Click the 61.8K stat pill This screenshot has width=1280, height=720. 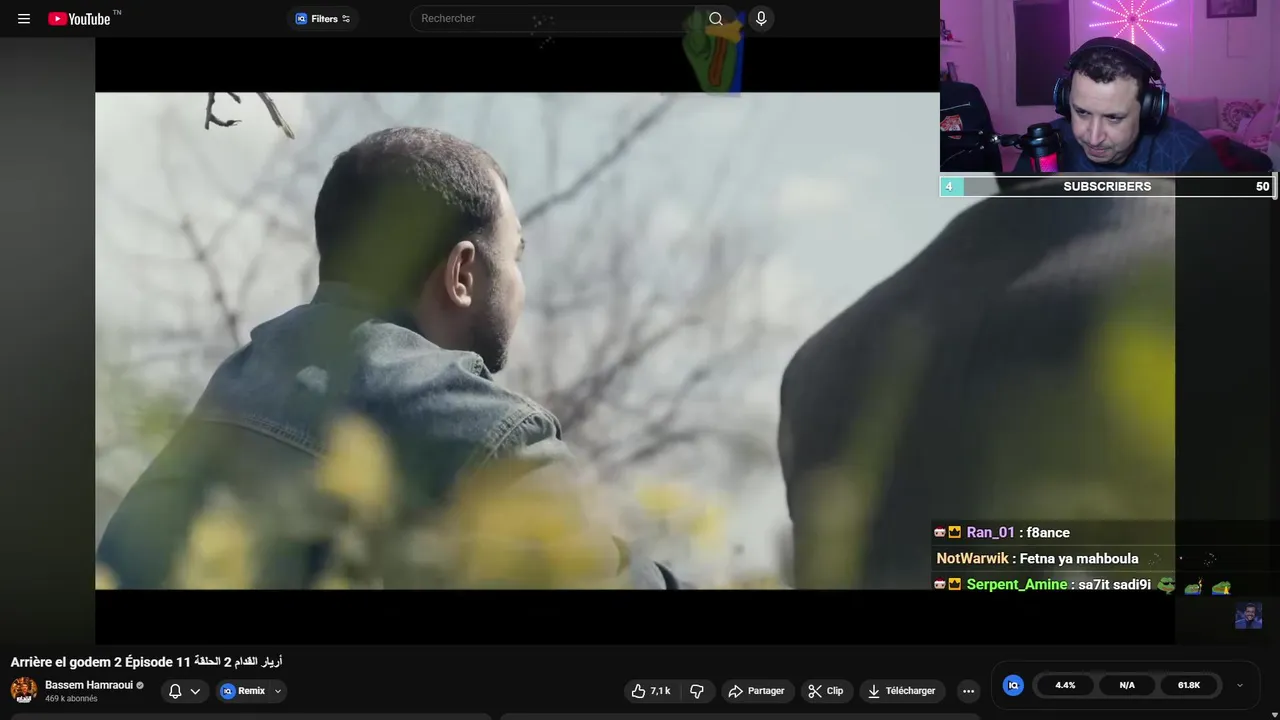[1189, 685]
